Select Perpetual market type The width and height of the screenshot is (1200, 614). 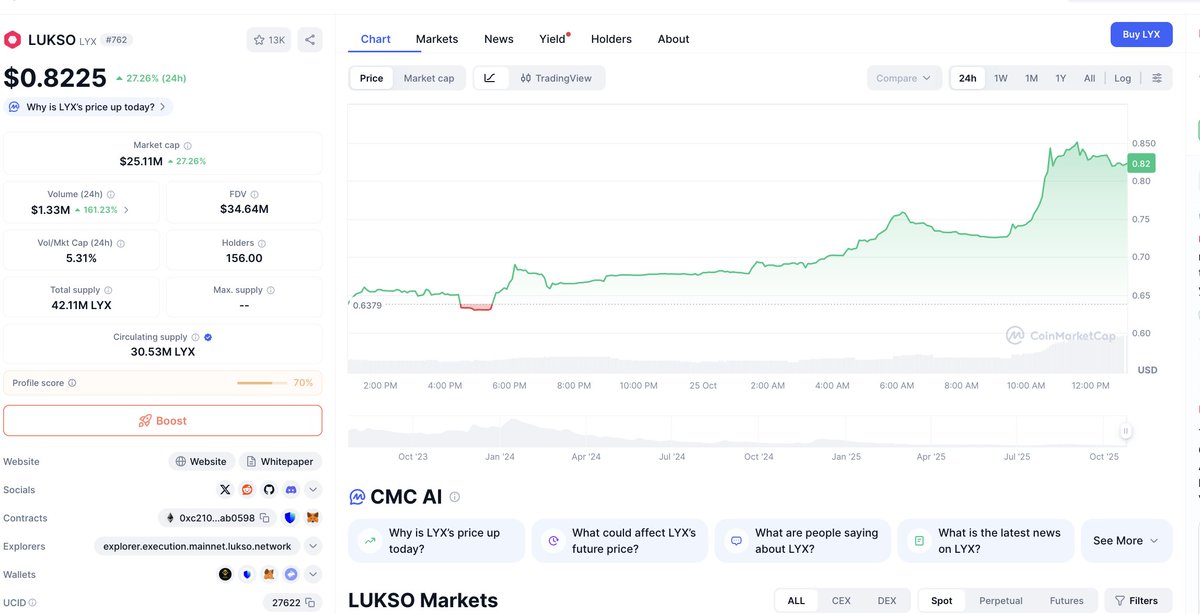[1001, 601]
